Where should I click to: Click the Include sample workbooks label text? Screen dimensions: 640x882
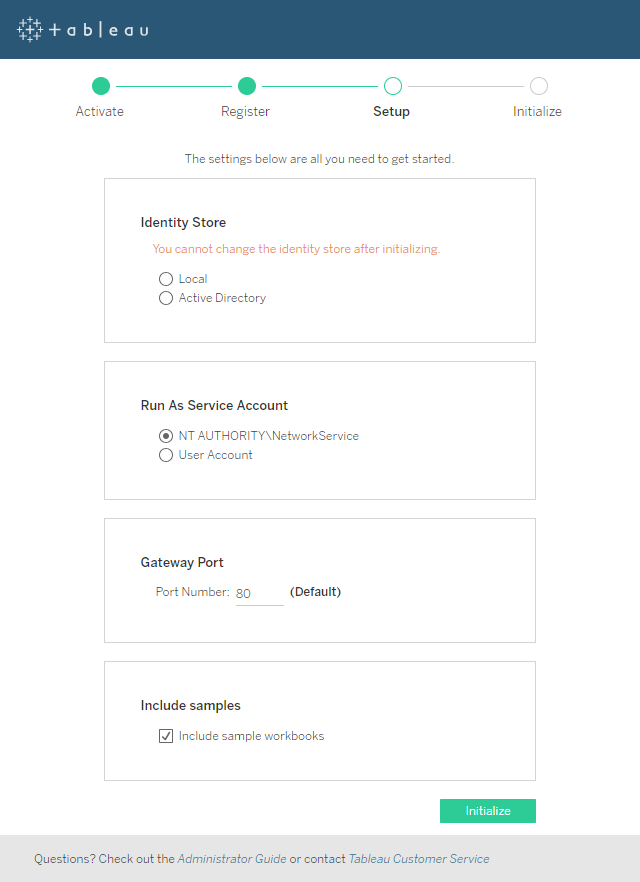tap(251, 736)
